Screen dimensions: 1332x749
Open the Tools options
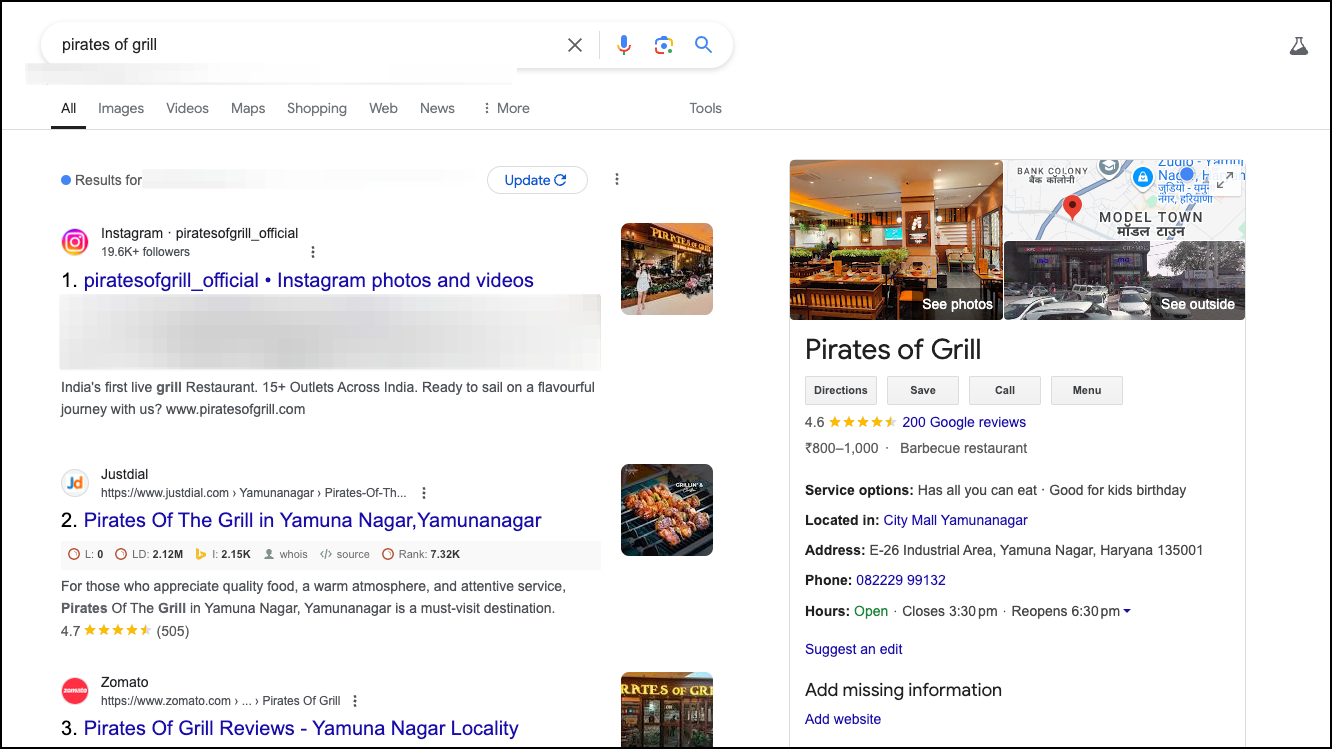[x=705, y=108]
